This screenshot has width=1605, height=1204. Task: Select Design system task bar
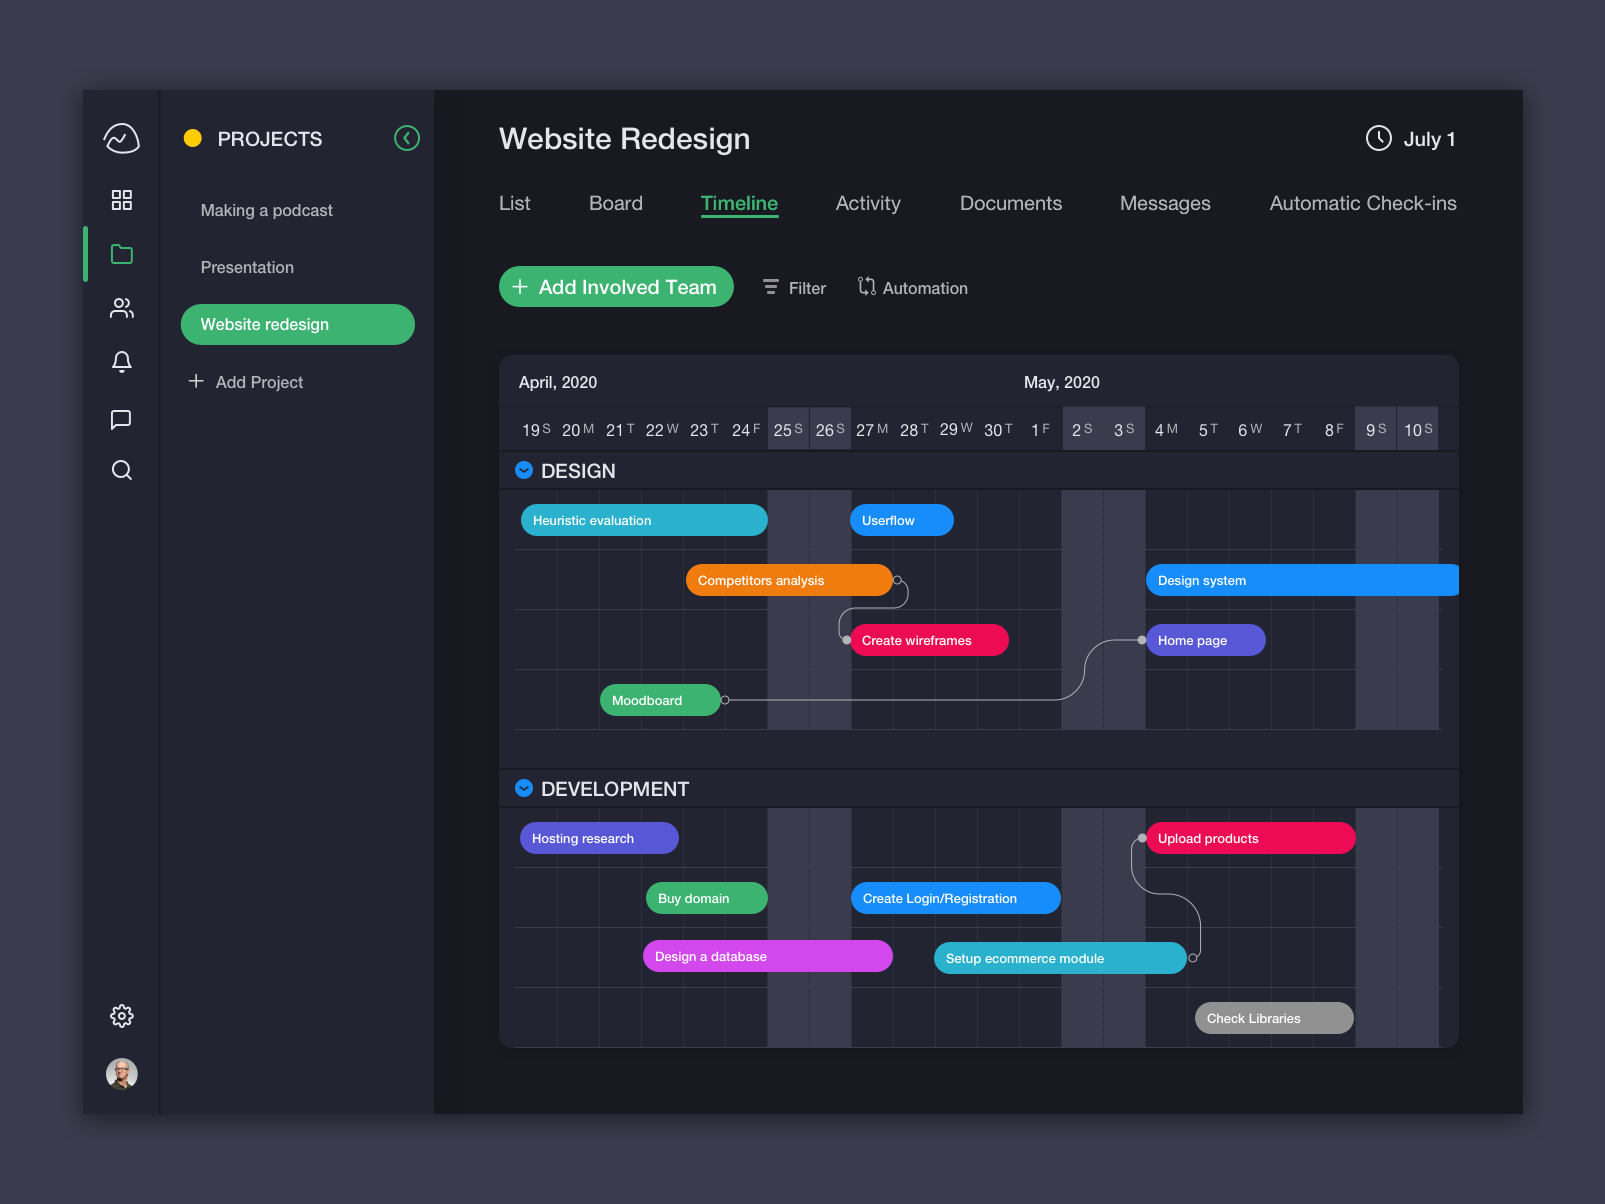point(1302,580)
